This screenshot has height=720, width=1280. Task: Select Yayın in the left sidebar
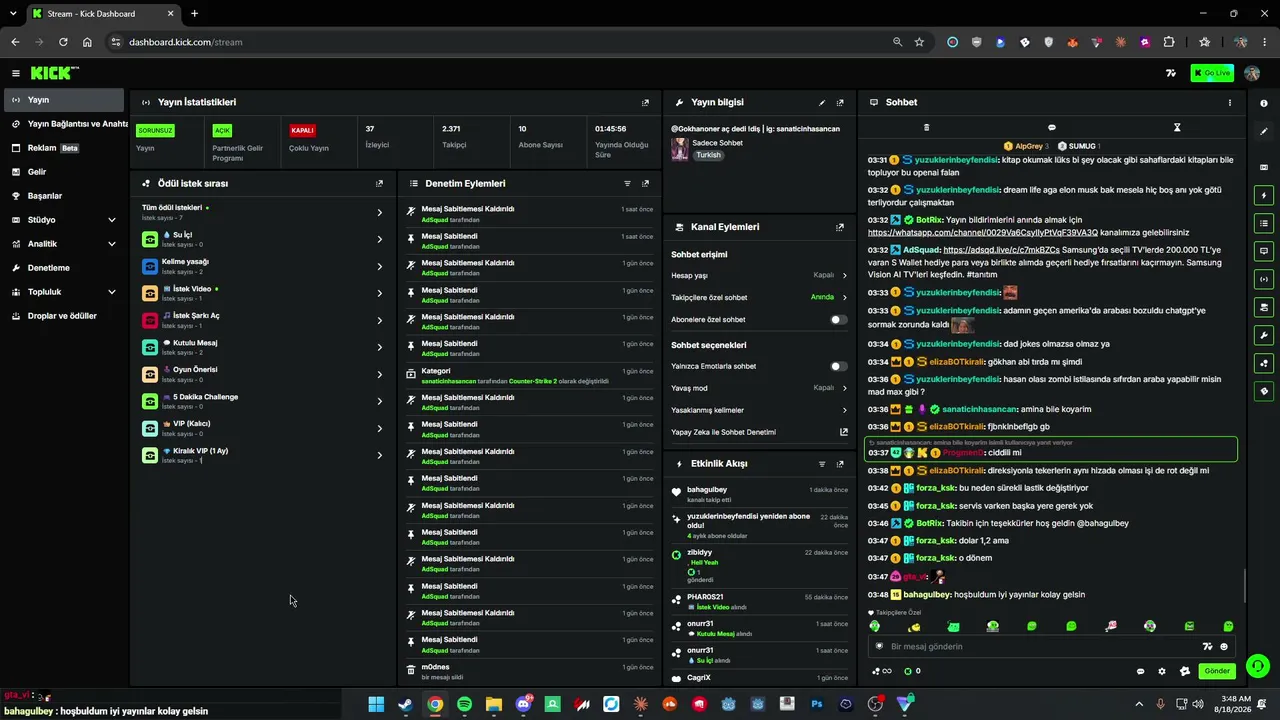coord(64,100)
